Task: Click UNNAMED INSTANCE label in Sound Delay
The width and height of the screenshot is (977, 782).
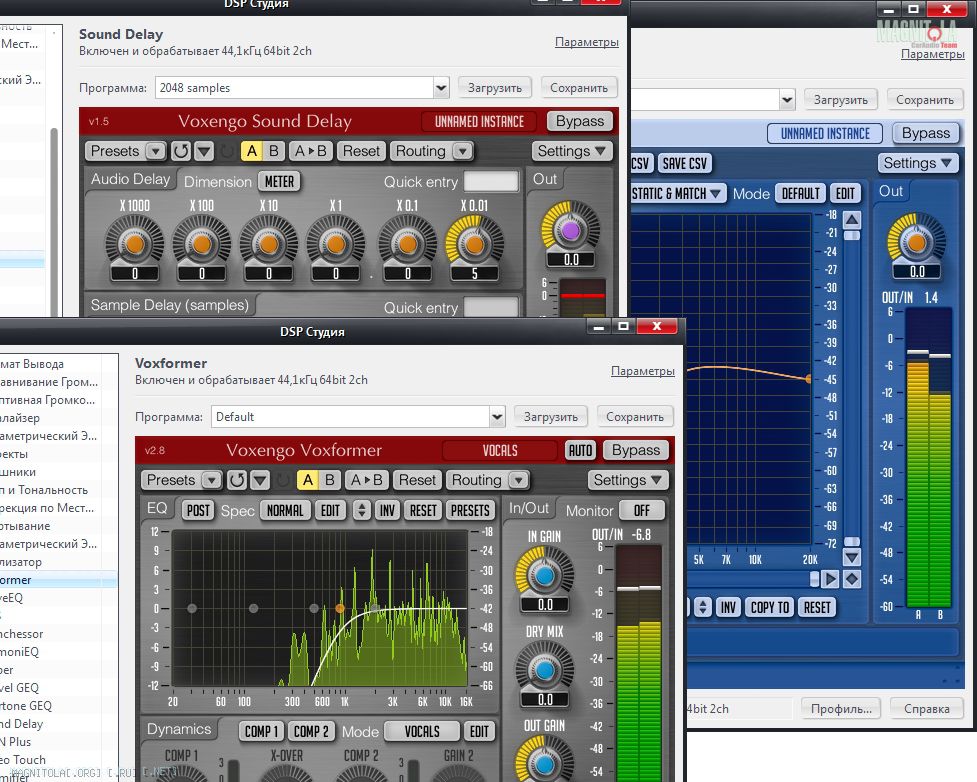Action: coord(479,122)
